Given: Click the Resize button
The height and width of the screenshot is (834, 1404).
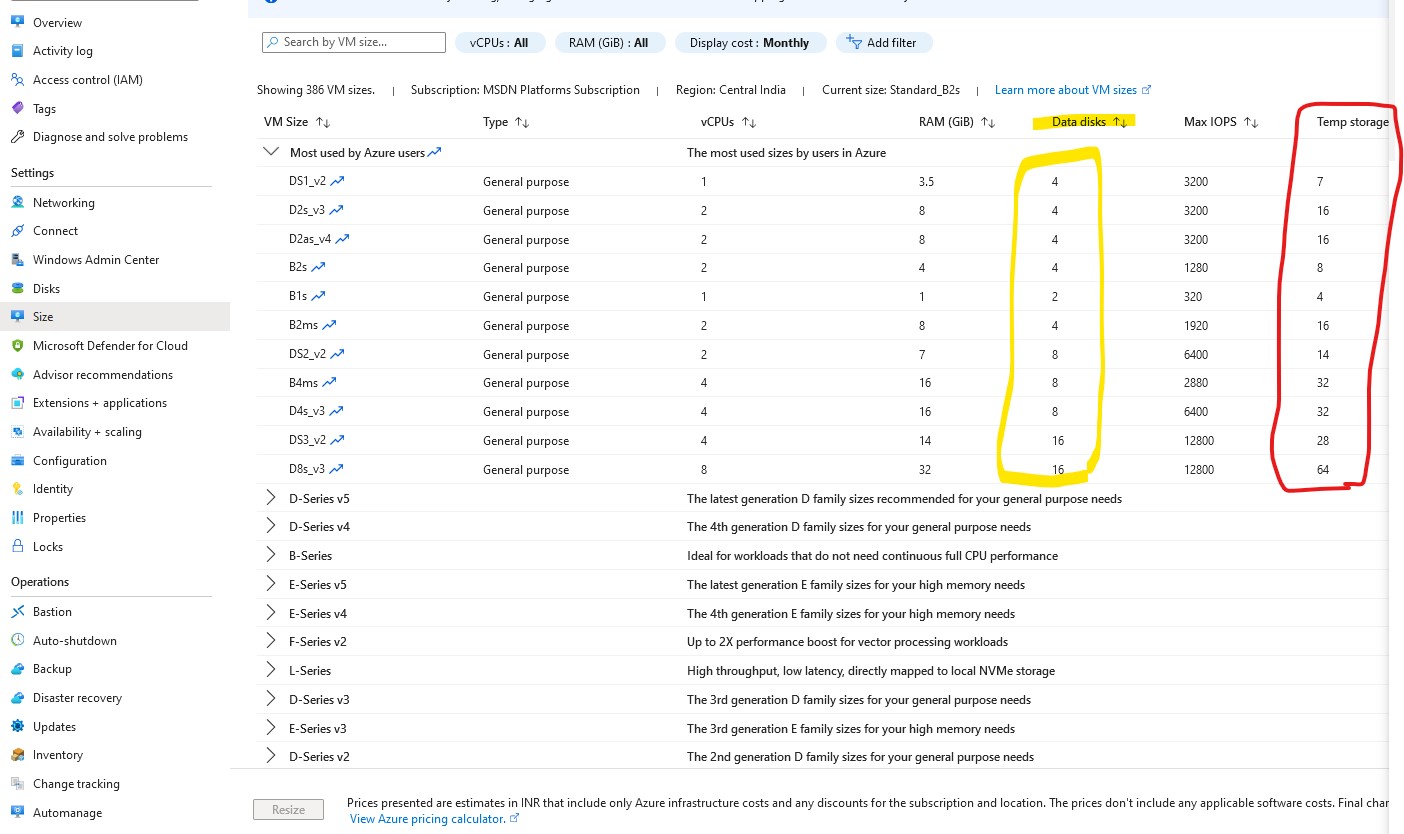Looking at the screenshot, I should click(288, 809).
